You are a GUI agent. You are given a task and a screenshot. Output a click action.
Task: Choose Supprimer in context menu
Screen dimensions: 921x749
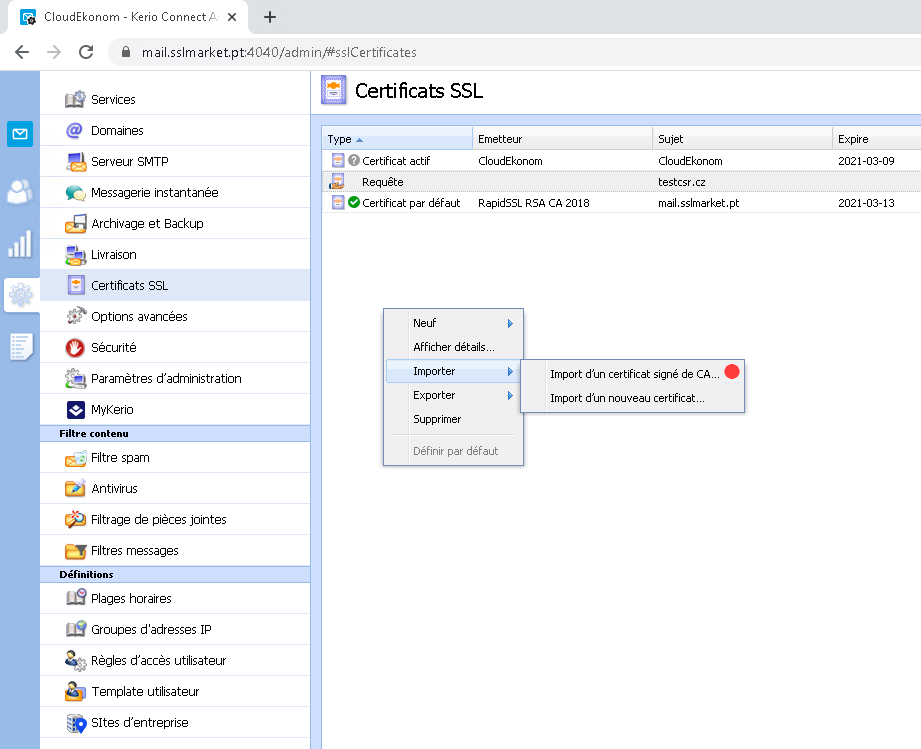453,419
